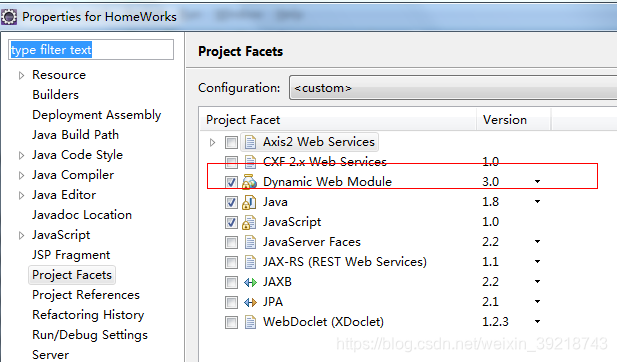Check the JavaServer Faces checkbox
Screen dimensions: 617x362
point(231,242)
